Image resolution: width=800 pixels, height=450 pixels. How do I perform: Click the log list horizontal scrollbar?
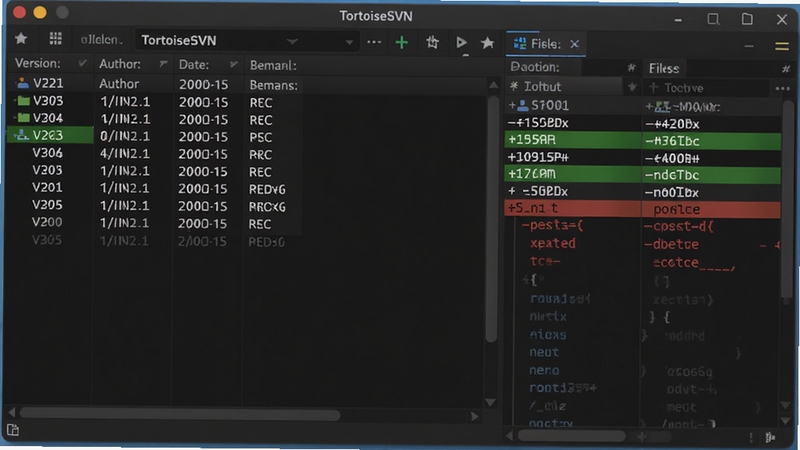click(180, 415)
